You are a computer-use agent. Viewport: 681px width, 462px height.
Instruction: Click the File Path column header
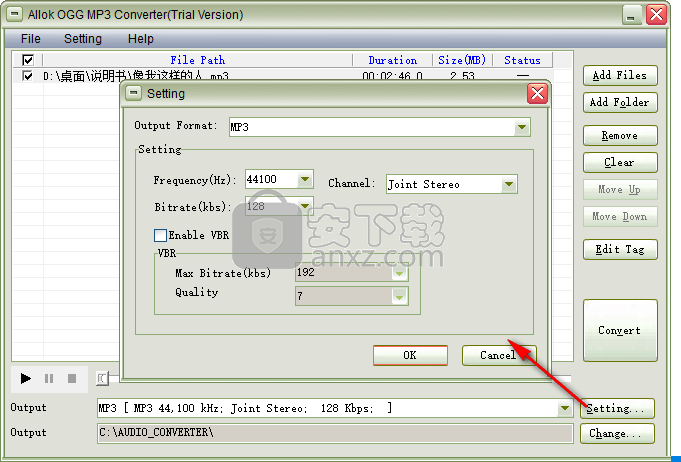198,60
